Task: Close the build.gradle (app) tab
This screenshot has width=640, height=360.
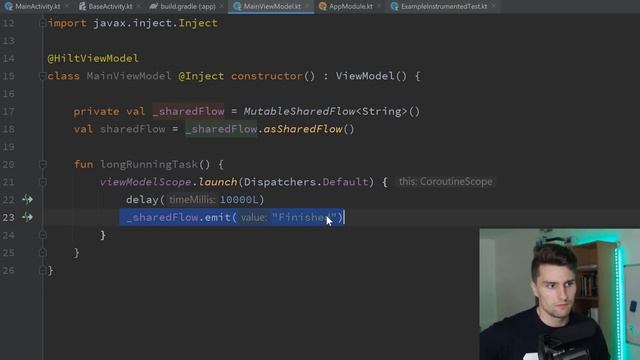Action: tap(222, 7)
